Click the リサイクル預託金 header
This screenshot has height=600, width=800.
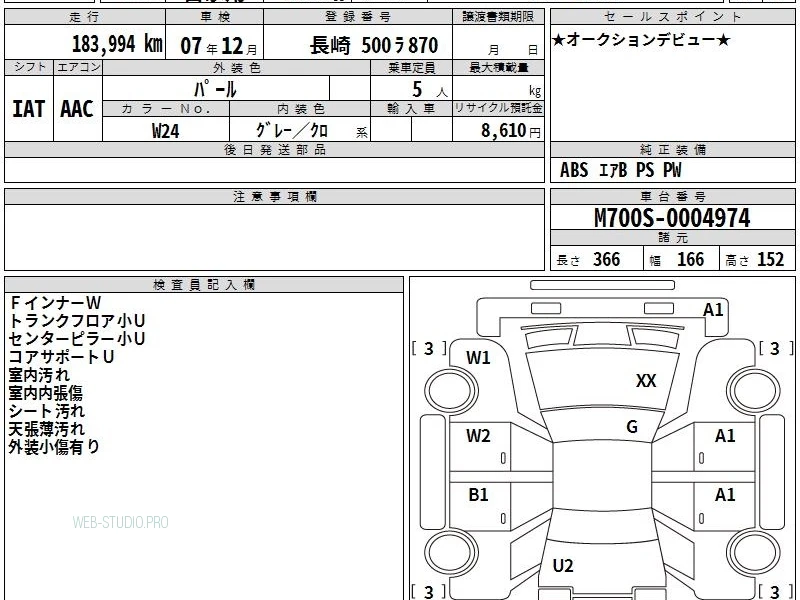click(x=498, y=108)
